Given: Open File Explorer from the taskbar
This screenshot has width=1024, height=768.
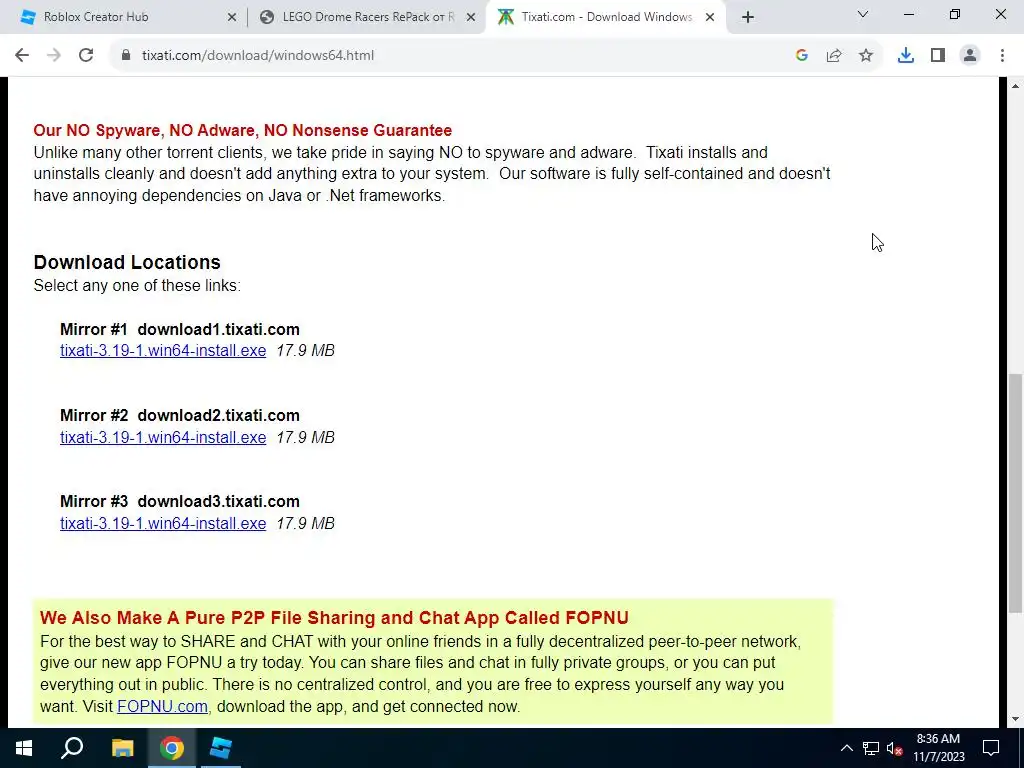Looking at the screenshot, I should (x=122, y=748).
